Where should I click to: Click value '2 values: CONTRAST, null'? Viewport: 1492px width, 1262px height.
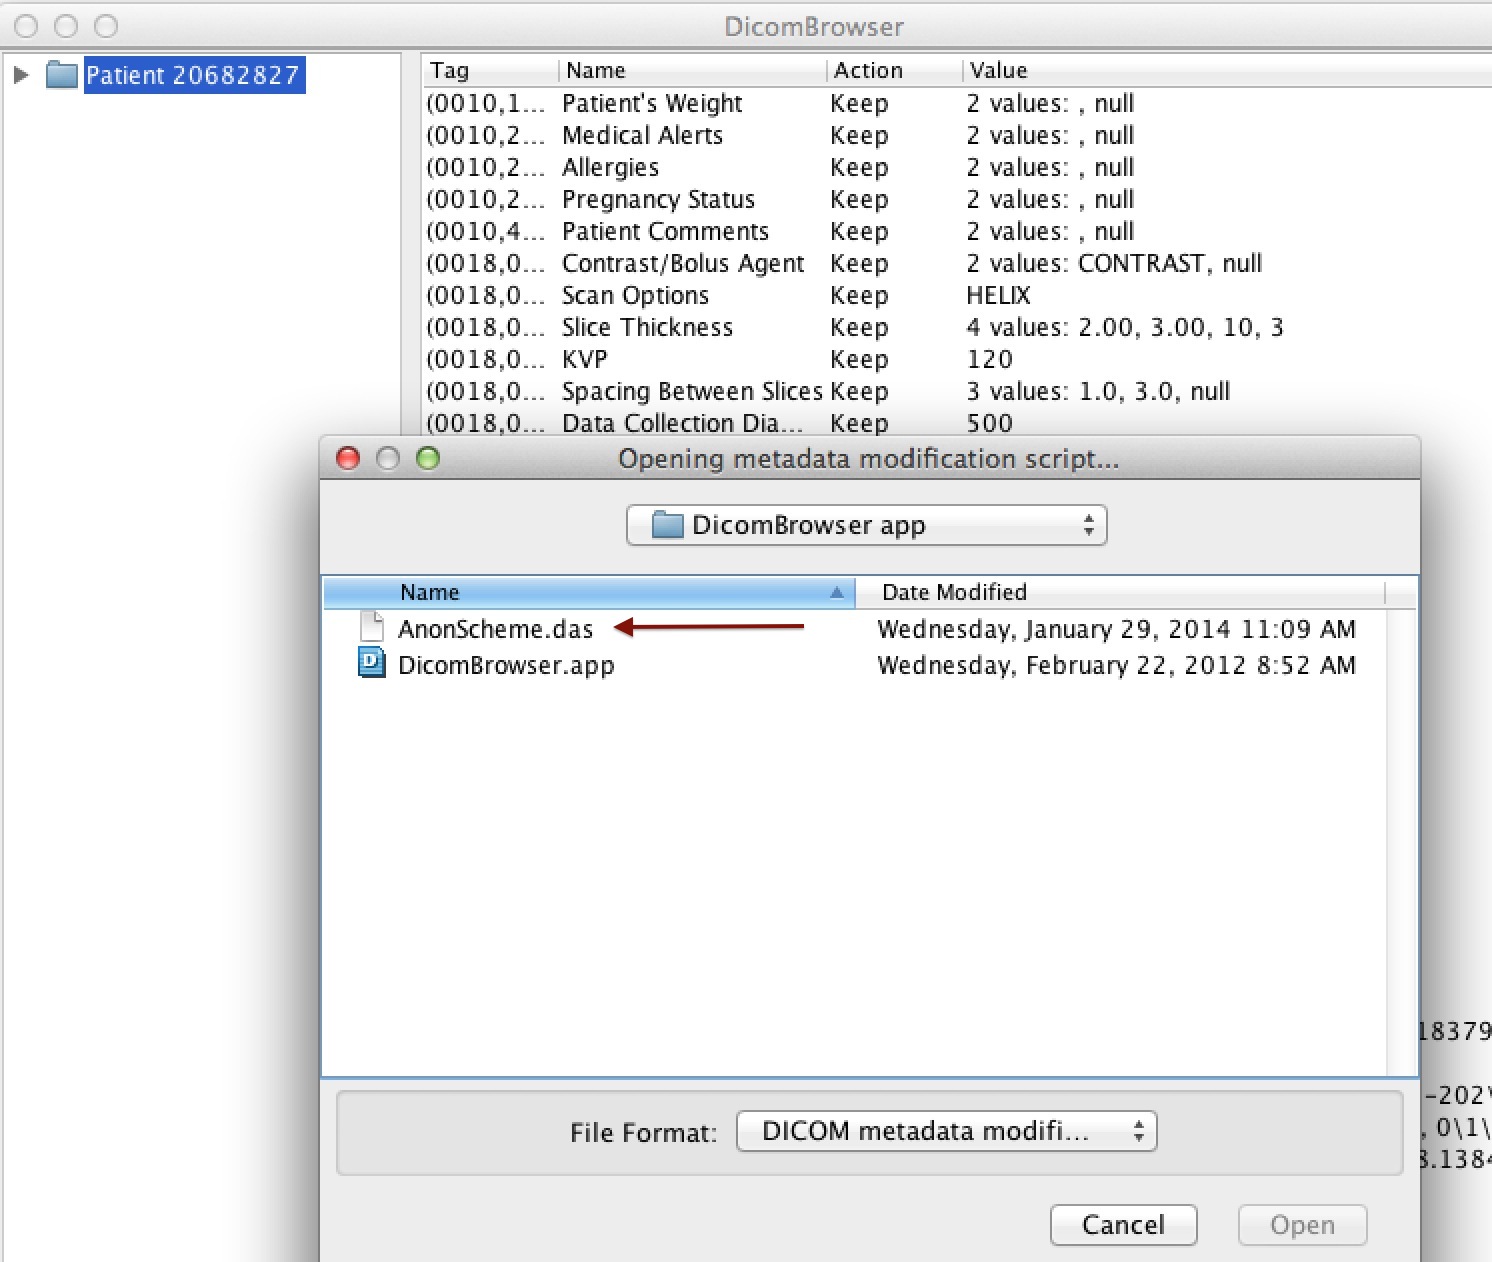1114,263
